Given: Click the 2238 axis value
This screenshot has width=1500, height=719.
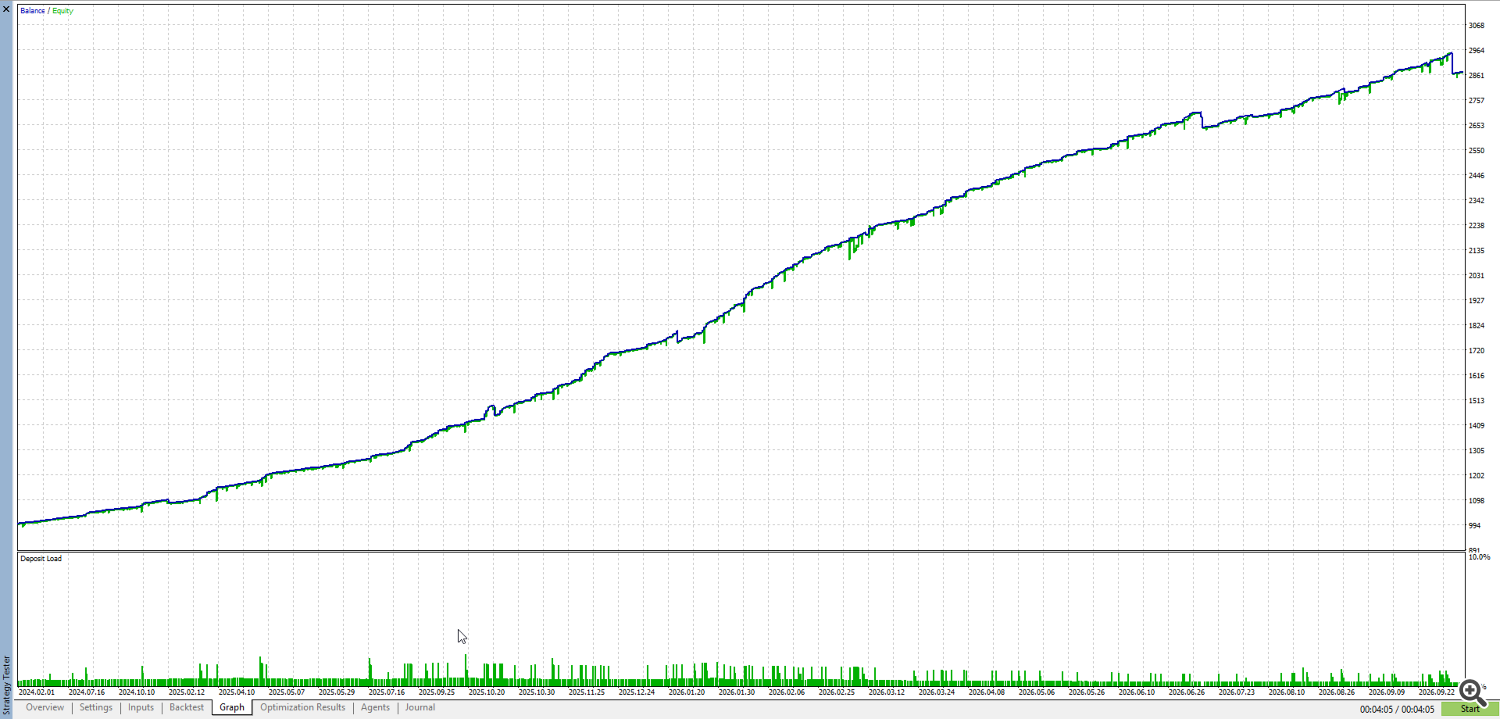Looking at the screenshot, I should pos(1476,226).
